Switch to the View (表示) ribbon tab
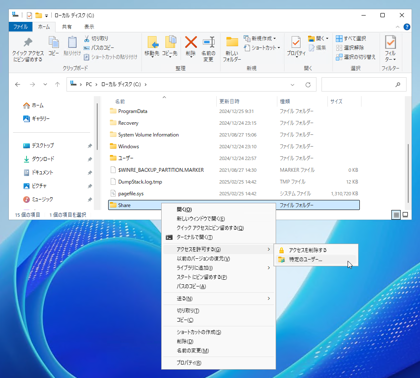420x378 pixels. point(89,27)
